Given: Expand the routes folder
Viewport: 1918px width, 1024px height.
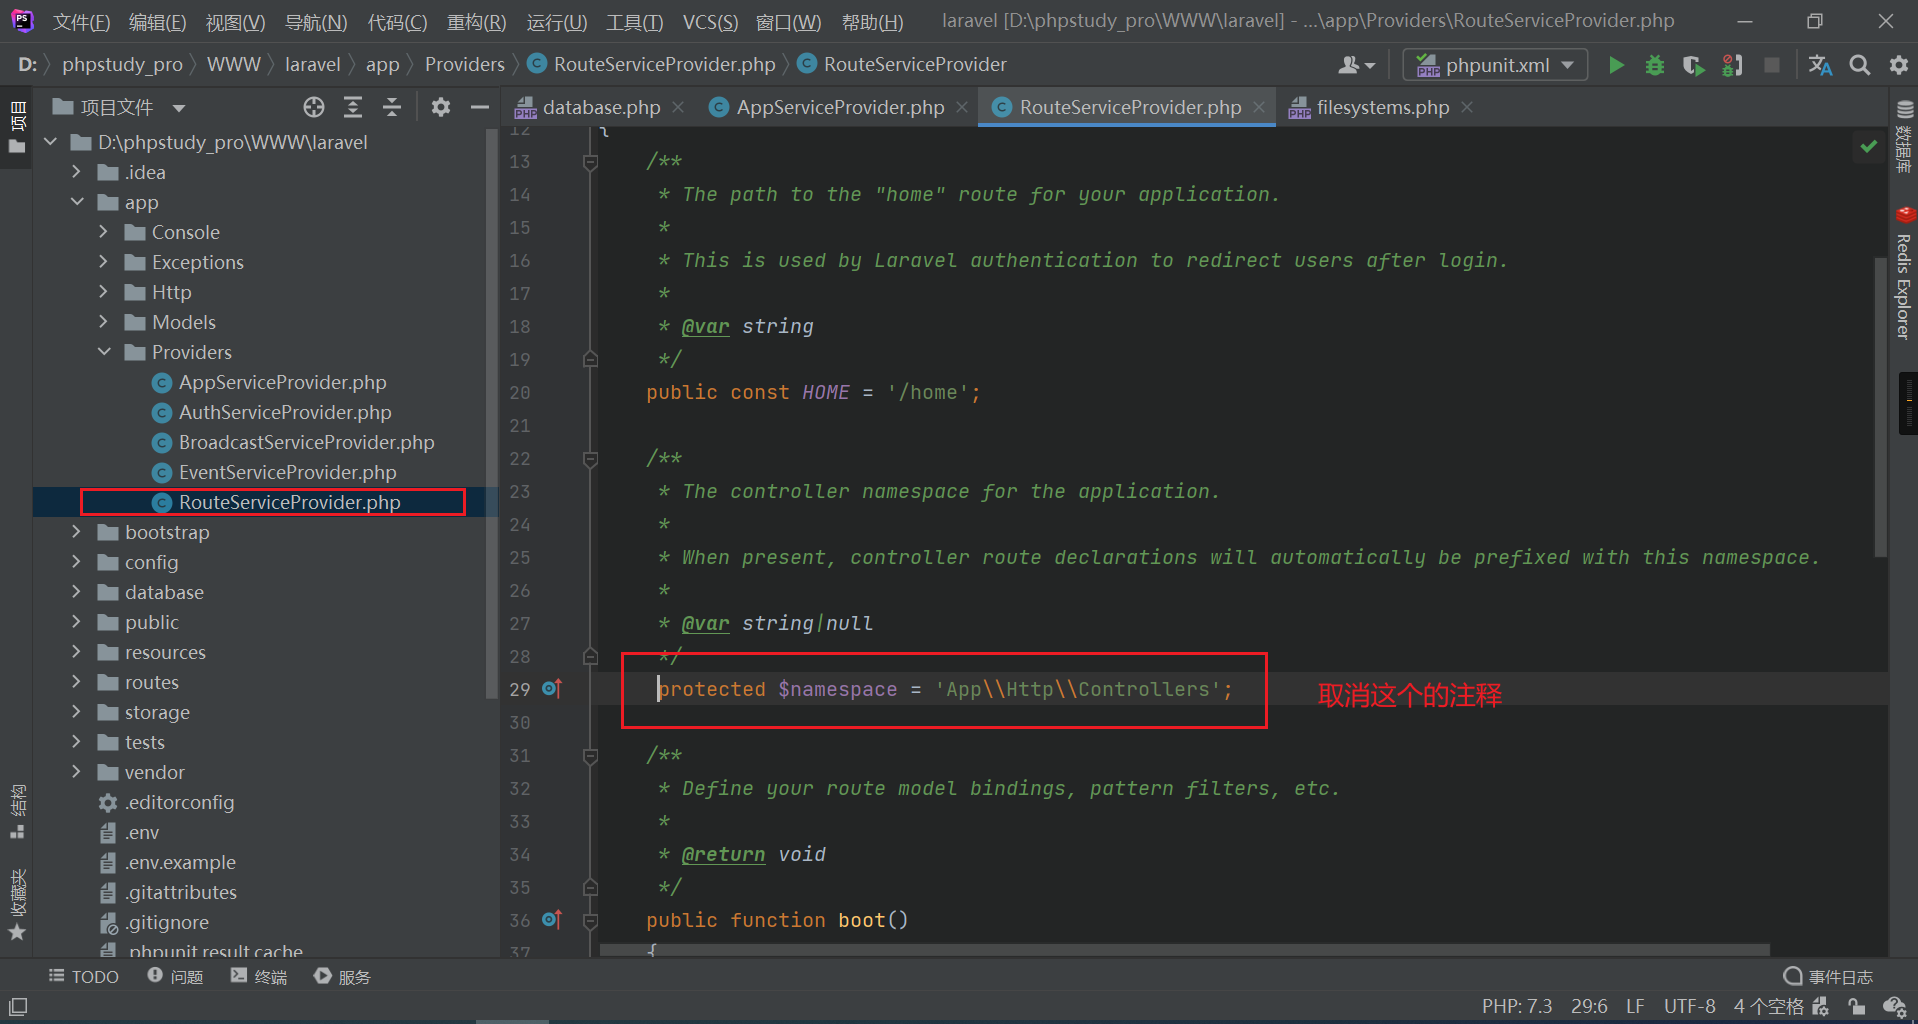Looking at the screenshot, I should tap(77, 682).
